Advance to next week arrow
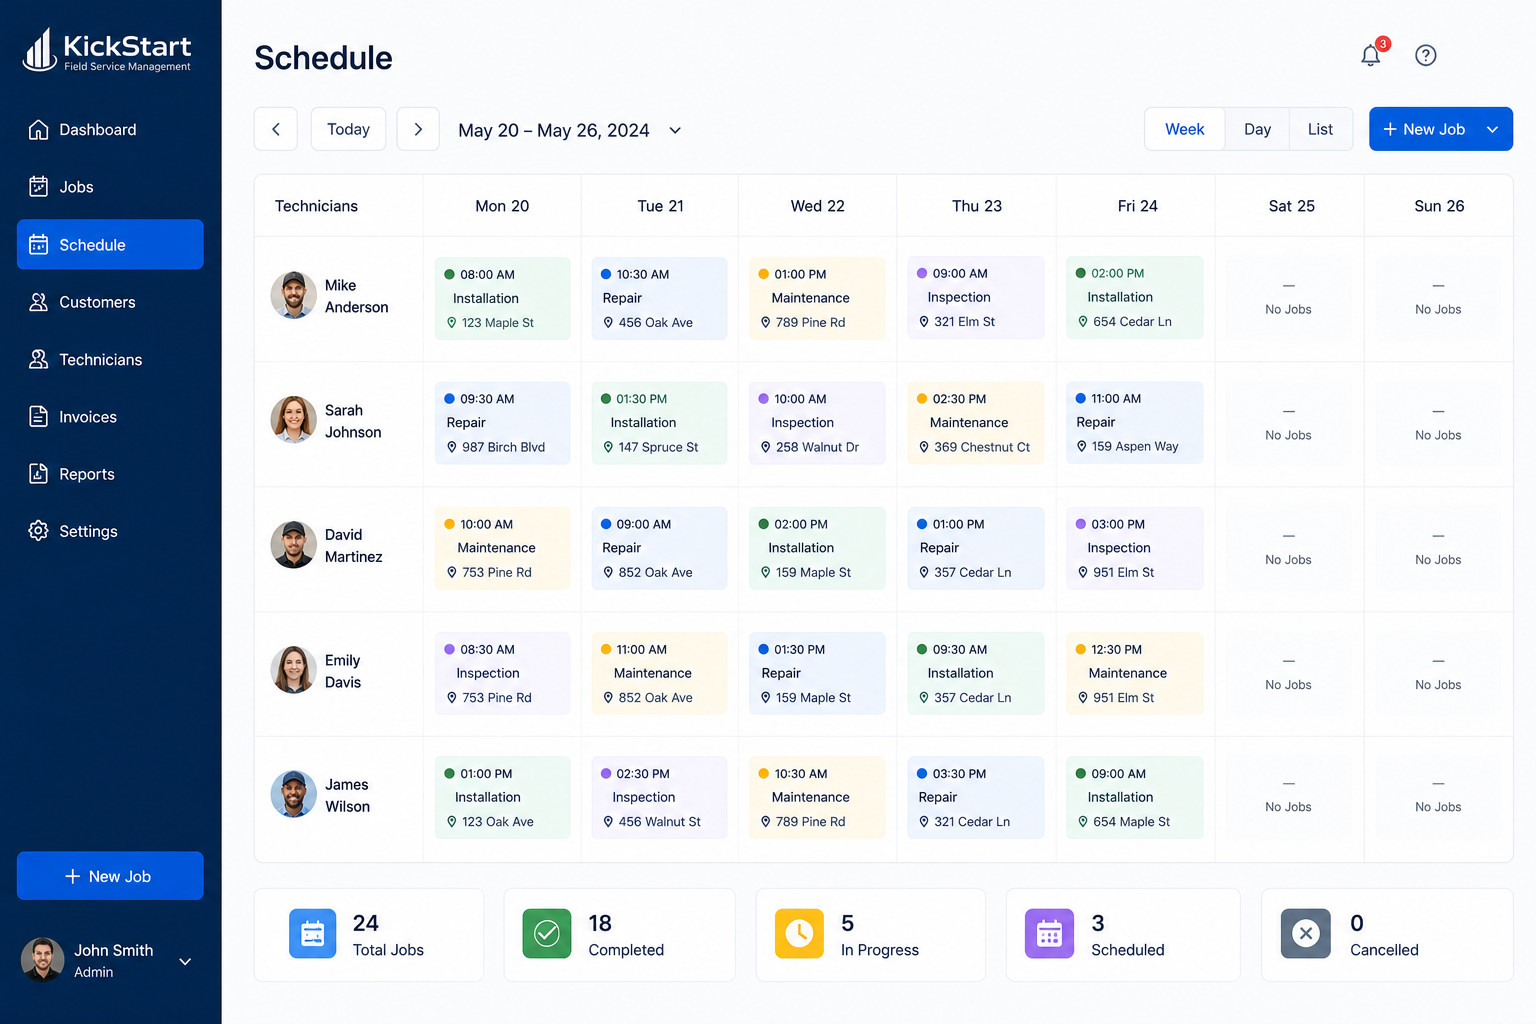This screenshot has height=1024, width=1536. click(x=418, y=129)
